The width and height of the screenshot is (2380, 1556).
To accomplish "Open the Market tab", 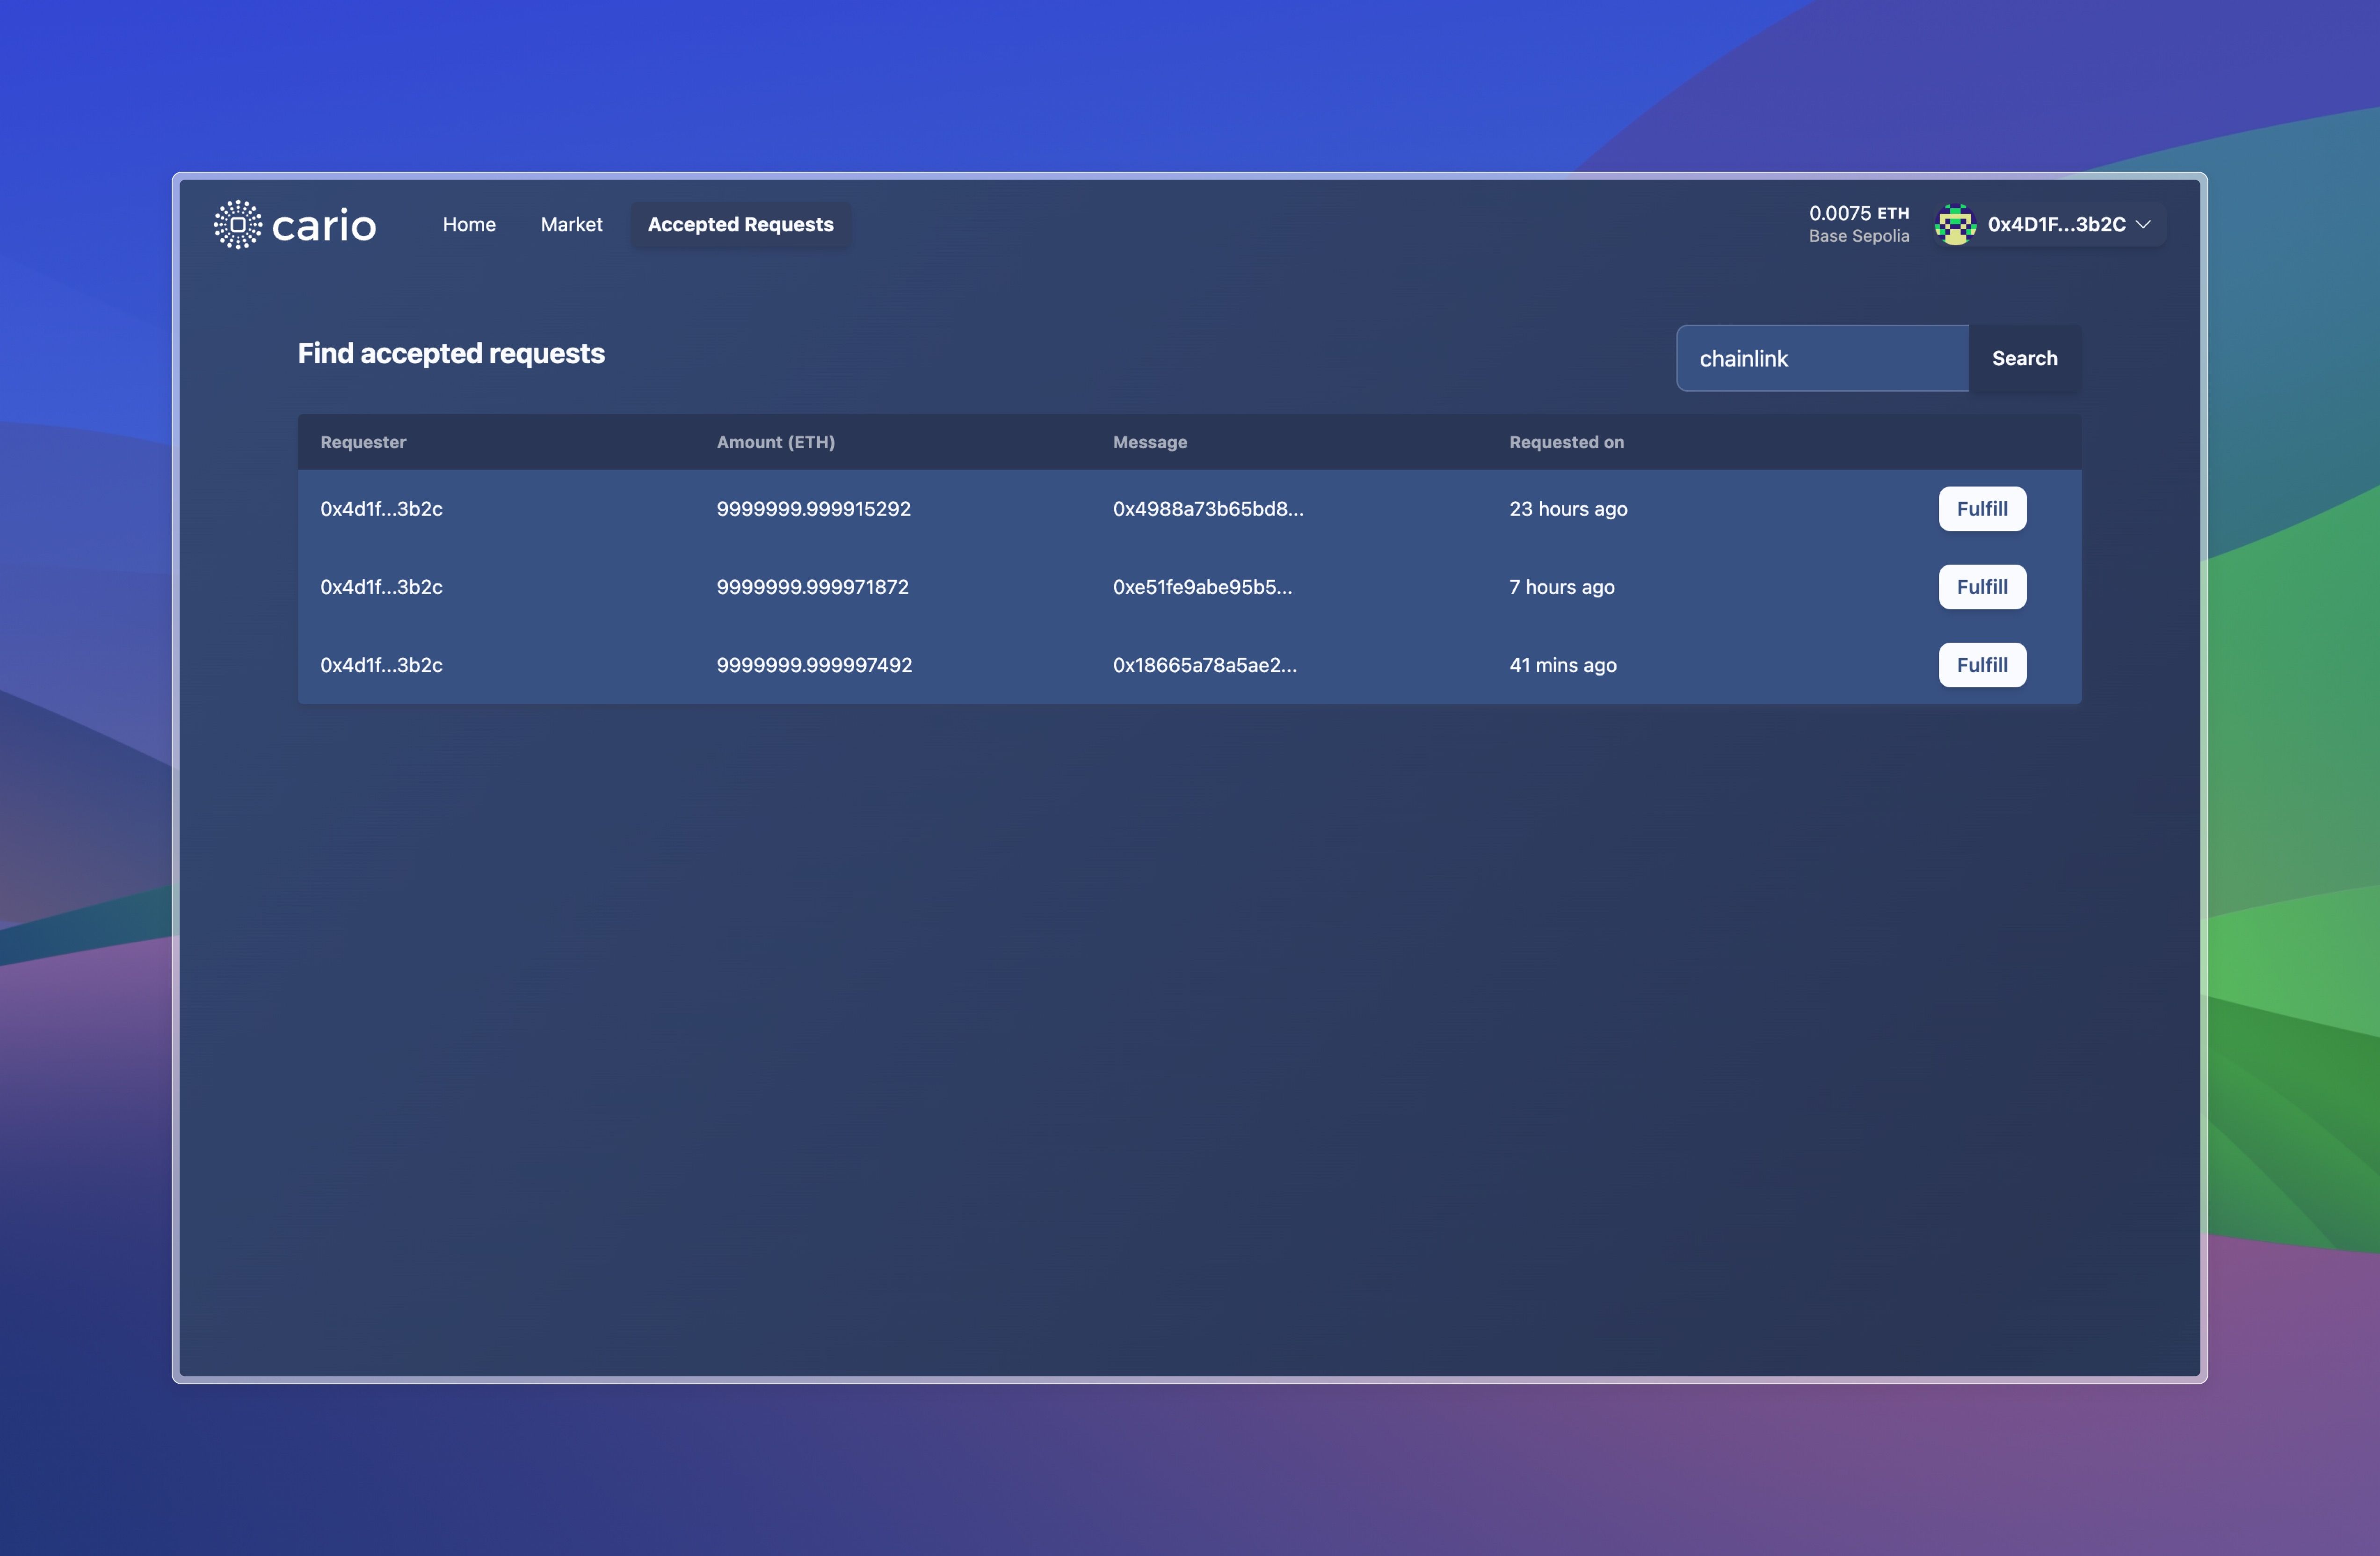I will tap(571, 224).
